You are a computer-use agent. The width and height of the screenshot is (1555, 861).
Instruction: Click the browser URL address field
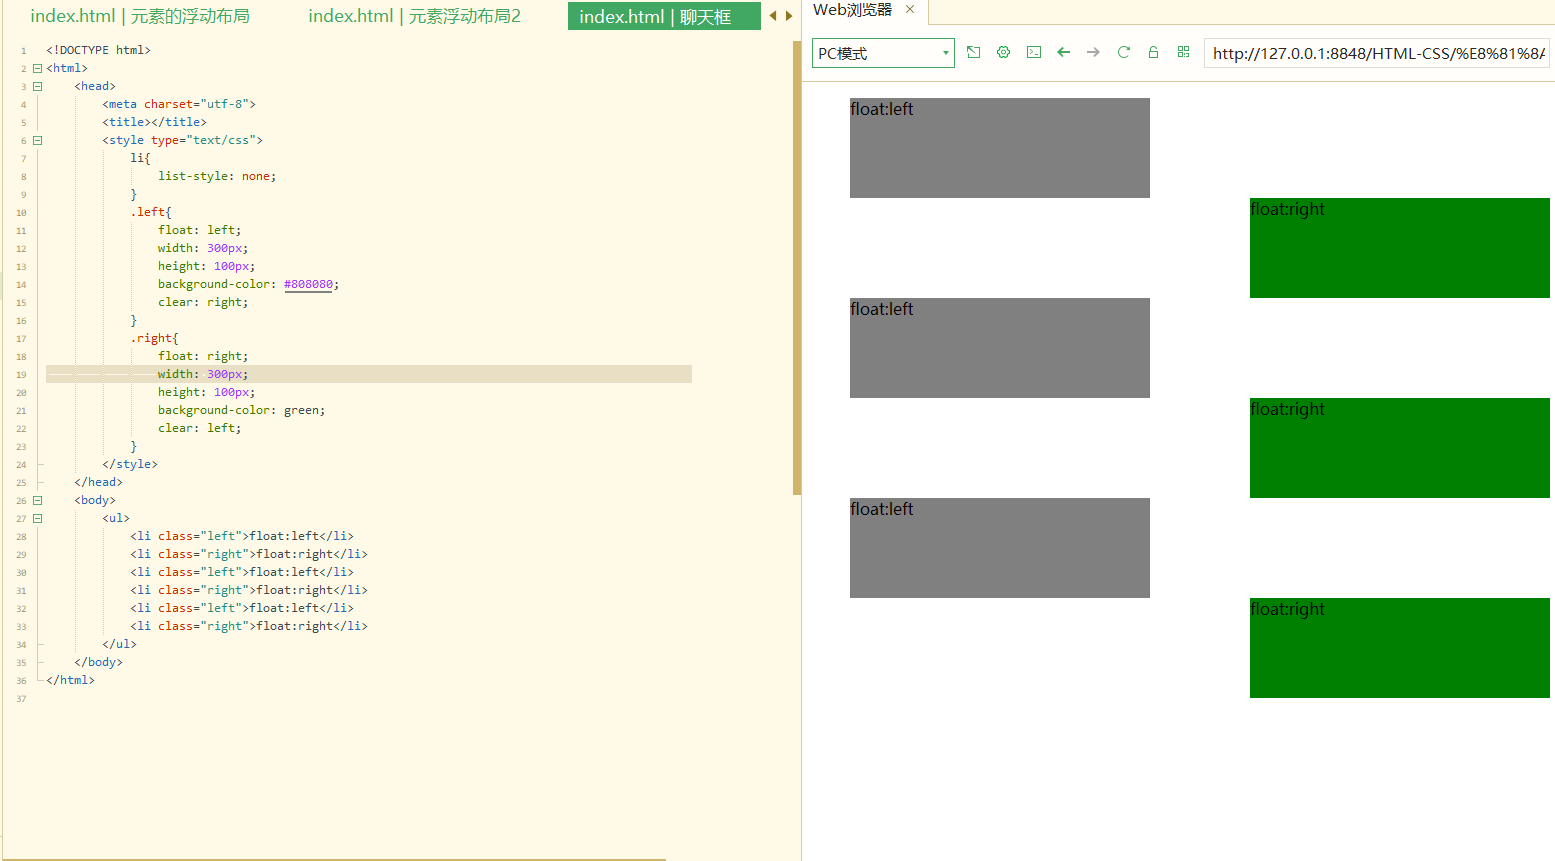coord(1378,53)
